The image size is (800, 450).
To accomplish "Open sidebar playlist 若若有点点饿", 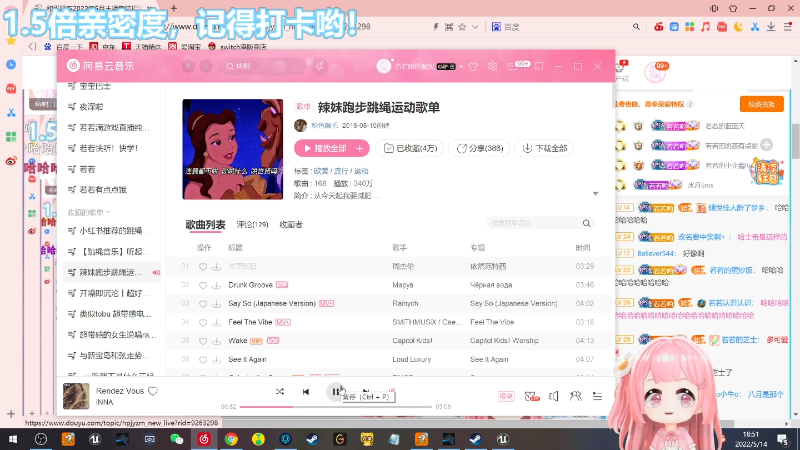I will pyautogui.click(x=112, y=189).
